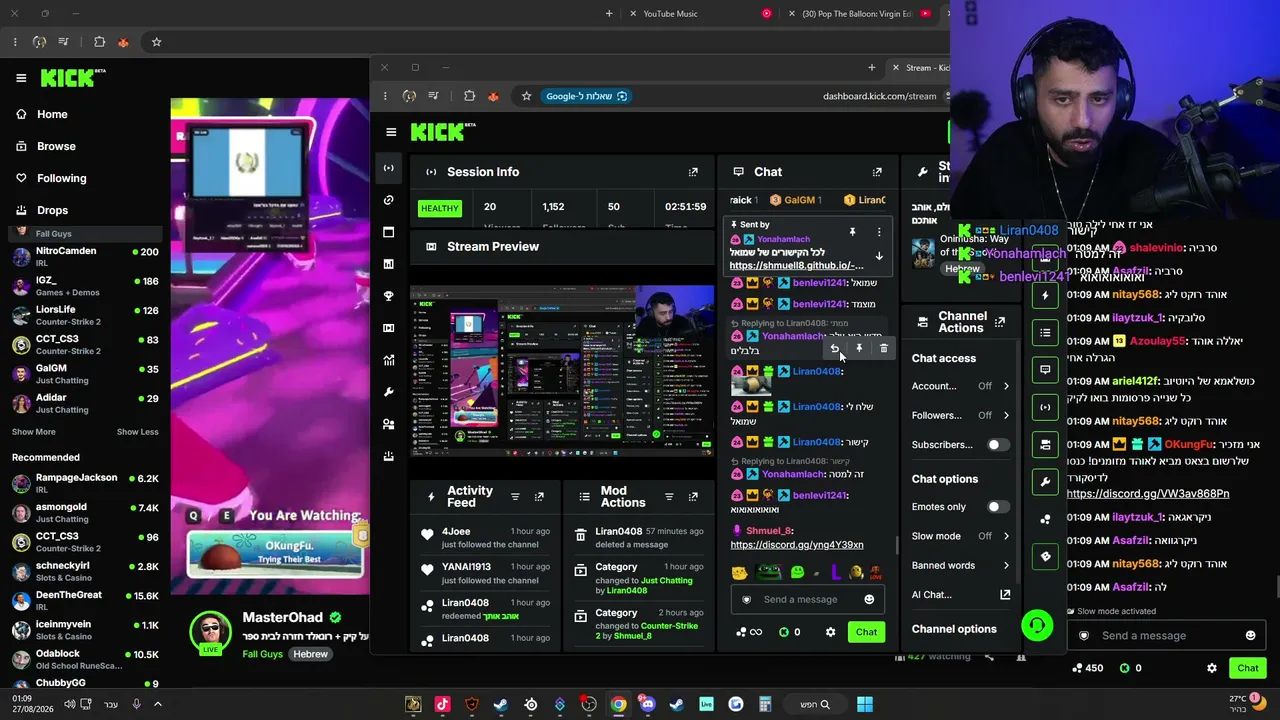Screen dimensions: 1280x720
Task: Click Show More in followed channels list
Action: (34, 432)
